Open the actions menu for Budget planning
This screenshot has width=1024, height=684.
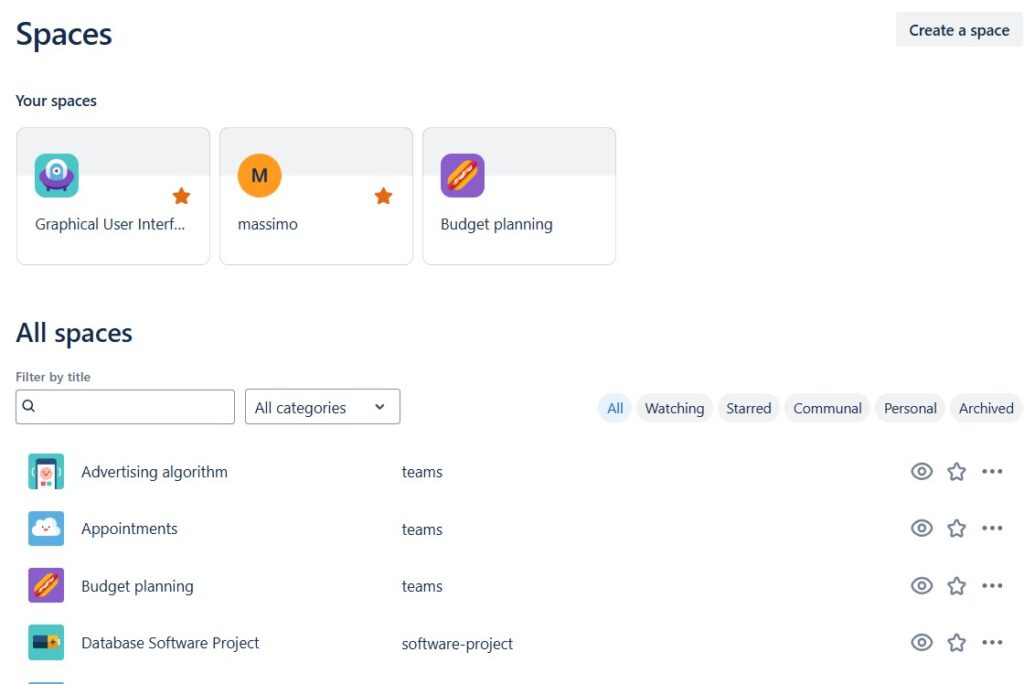click(992, 585)
